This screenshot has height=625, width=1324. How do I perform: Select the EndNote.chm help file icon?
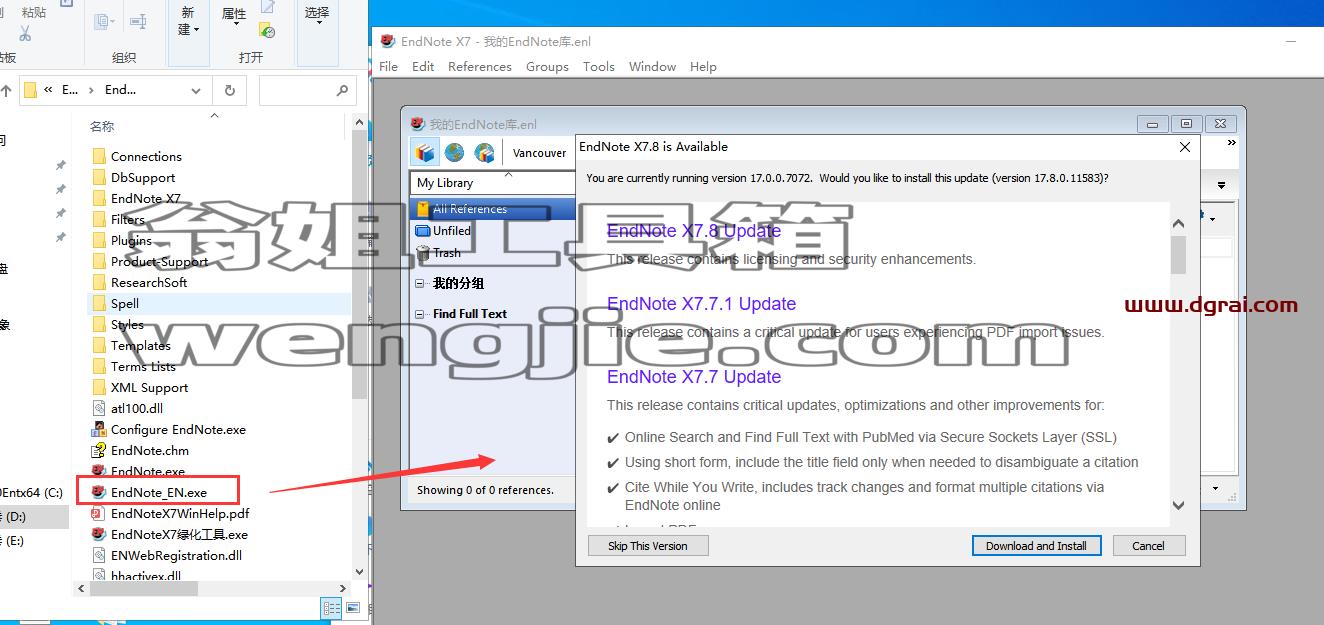pos(99,450)
